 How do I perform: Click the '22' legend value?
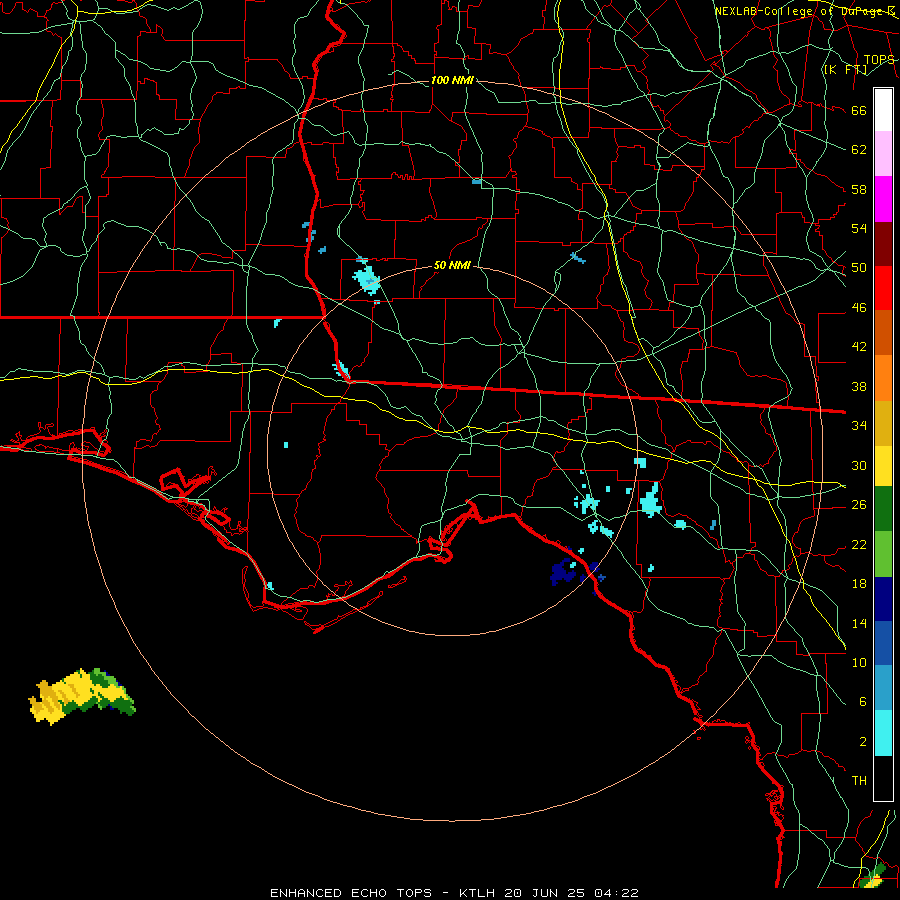[859, 544]
